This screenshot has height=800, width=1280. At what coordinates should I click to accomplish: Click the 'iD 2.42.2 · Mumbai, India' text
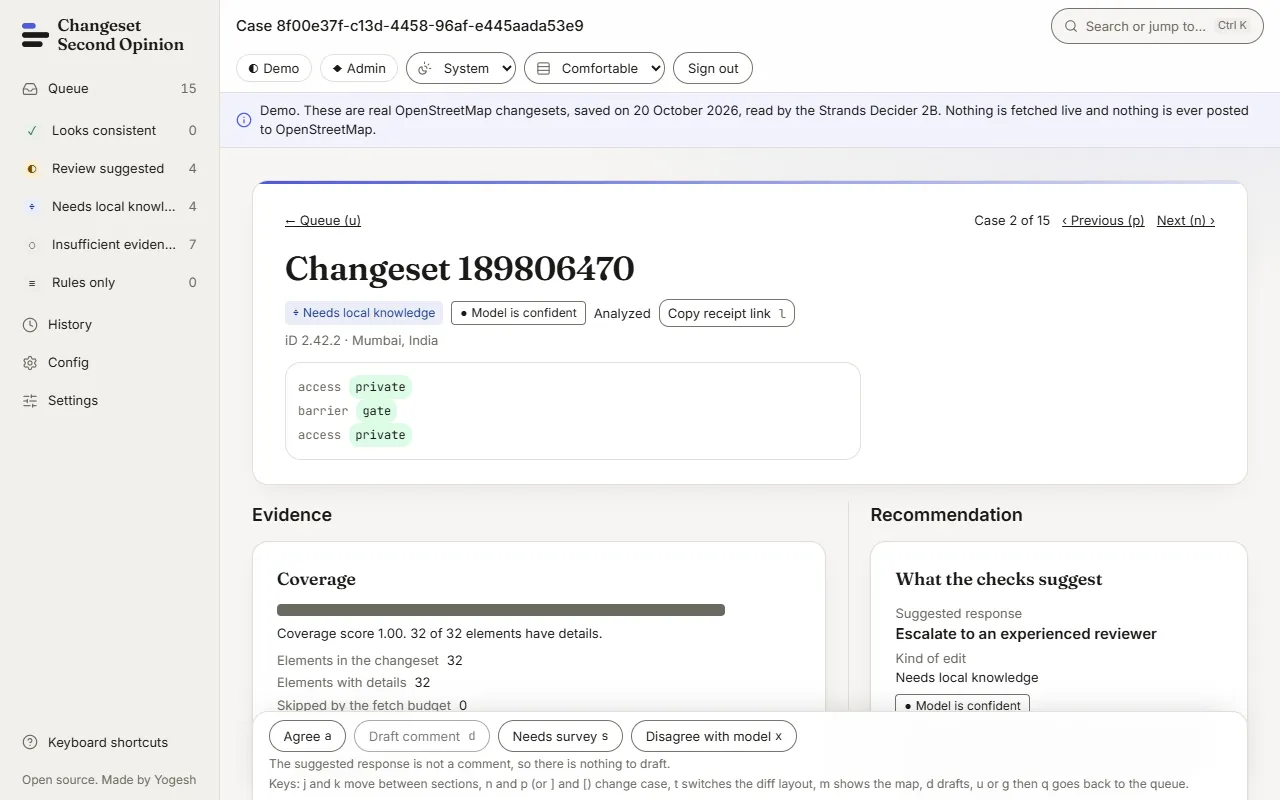(x=361, y=340)
